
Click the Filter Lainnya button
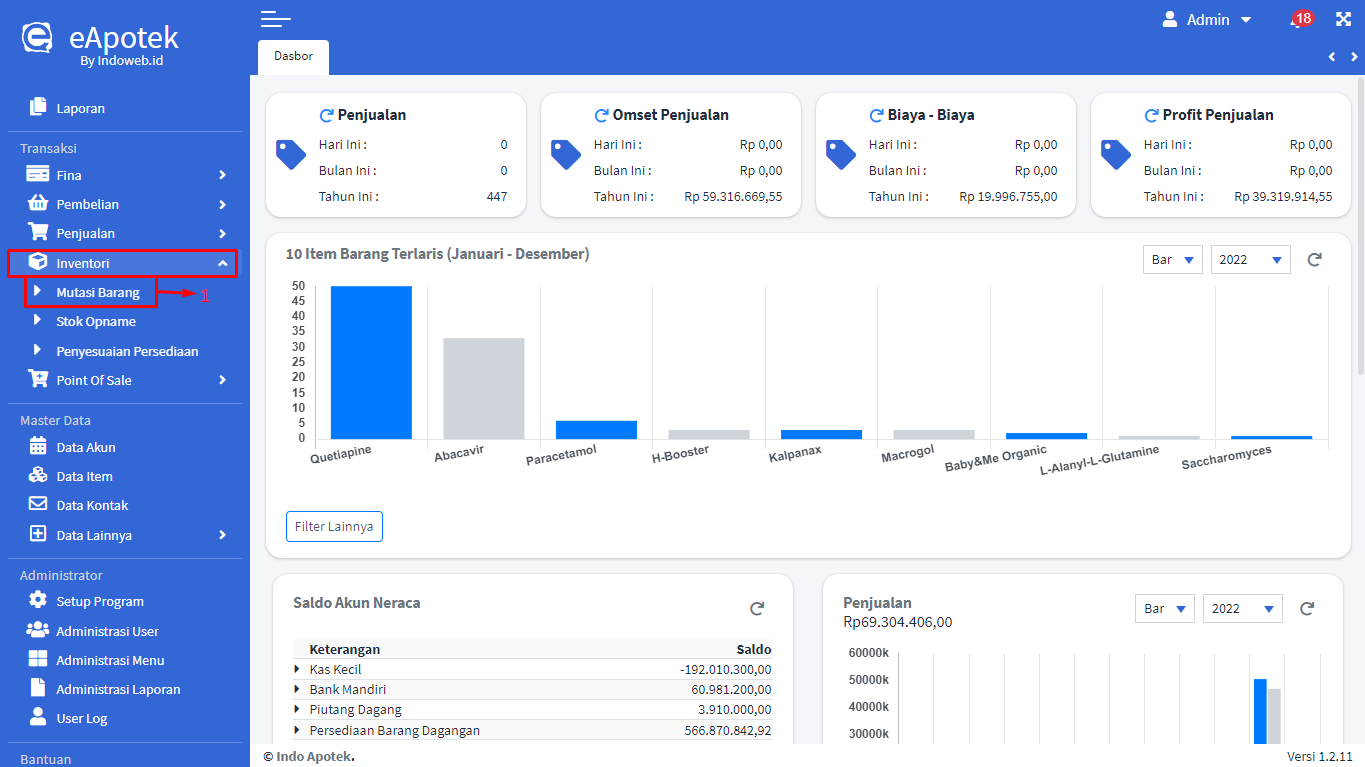click(x=334, y=526)
